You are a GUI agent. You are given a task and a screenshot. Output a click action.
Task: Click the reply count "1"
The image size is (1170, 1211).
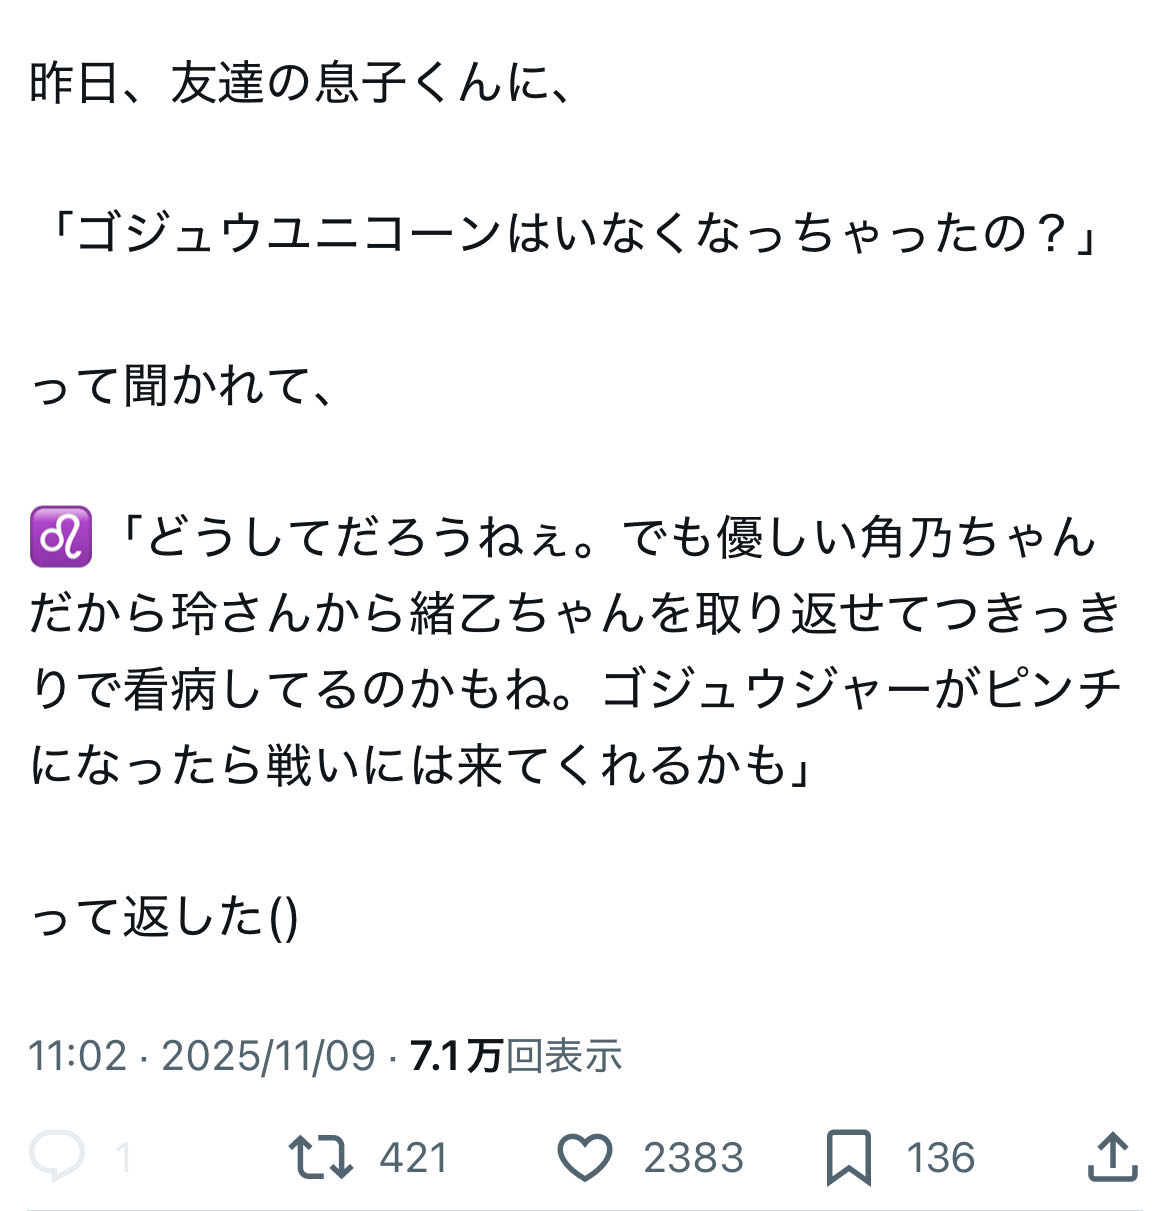coord(124,1158)
